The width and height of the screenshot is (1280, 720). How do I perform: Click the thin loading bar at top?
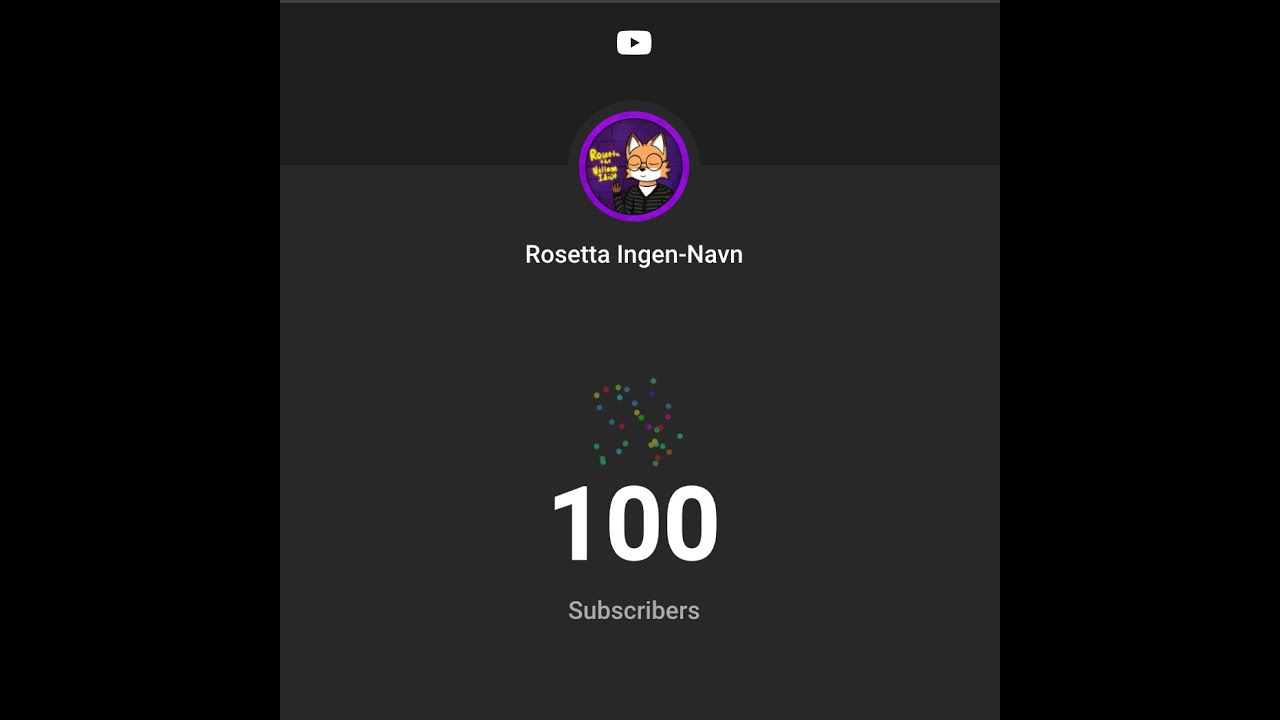click(x=640, y=2)
